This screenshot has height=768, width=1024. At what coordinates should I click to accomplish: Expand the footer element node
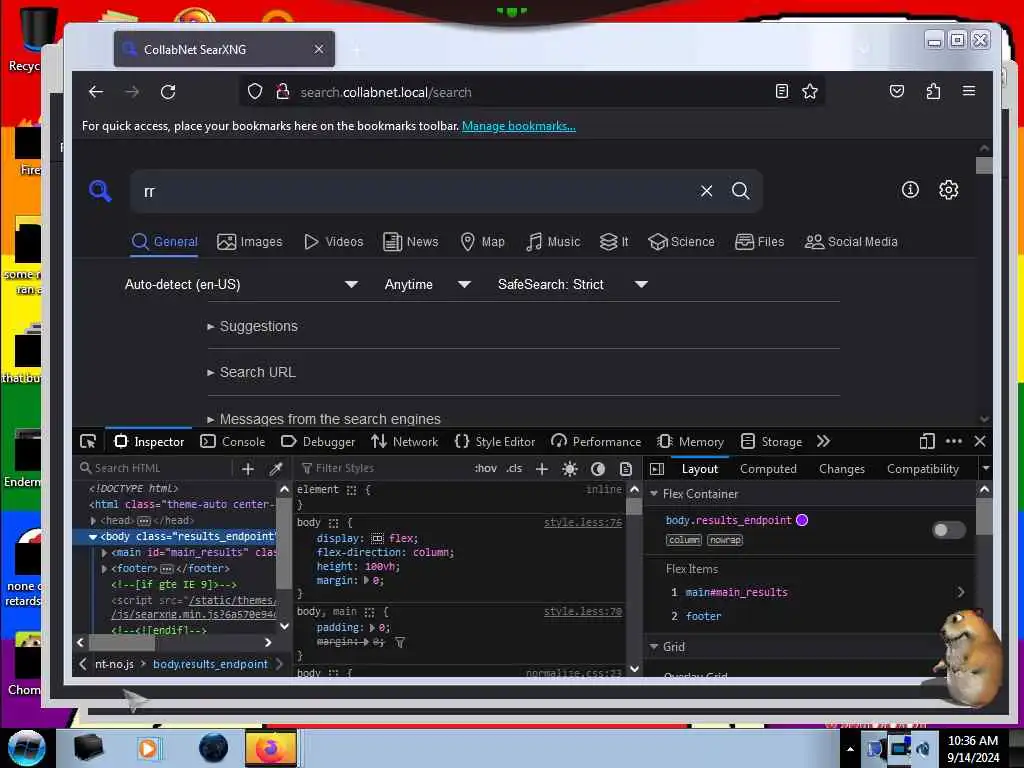pyautogui.click(x=104, y=569)
